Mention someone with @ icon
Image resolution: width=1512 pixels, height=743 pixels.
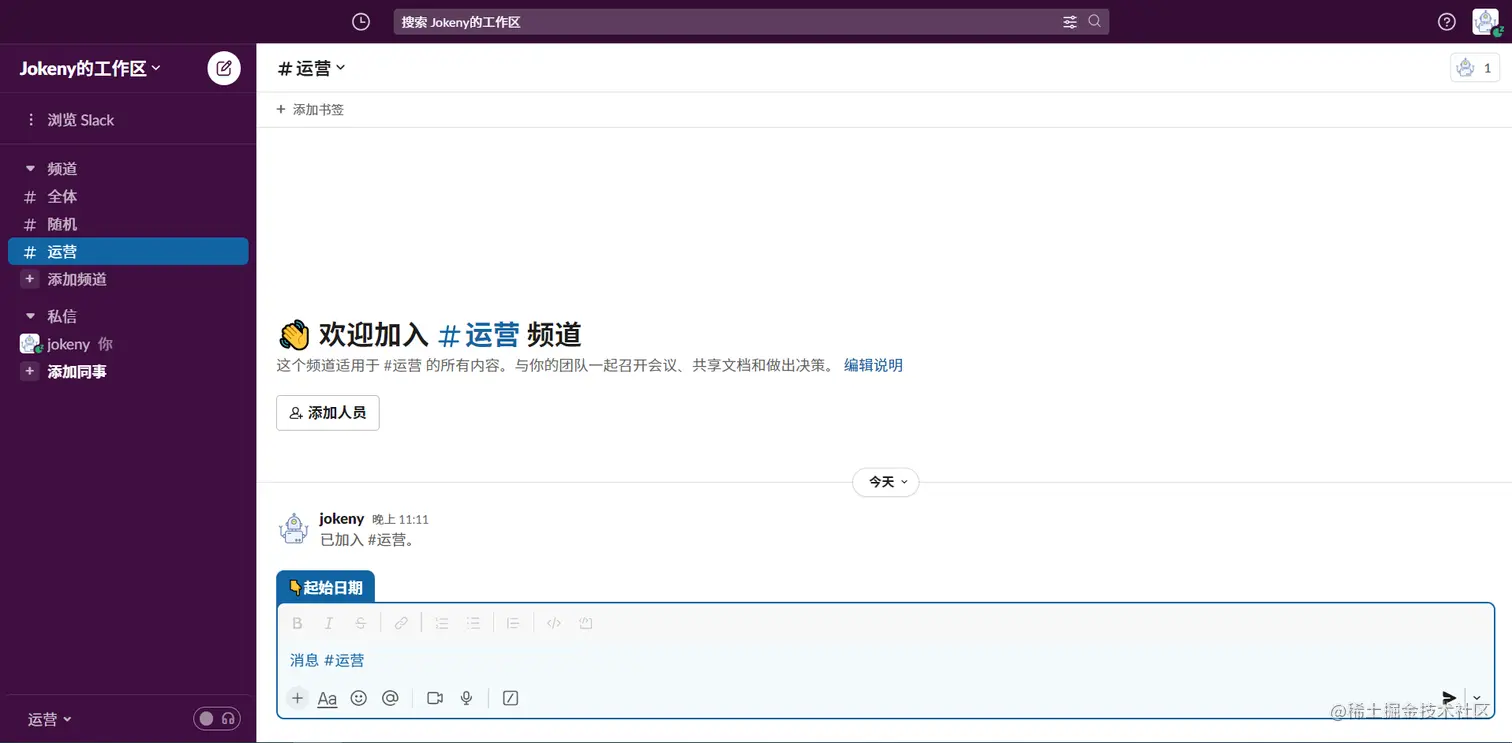tap(390, 698)
